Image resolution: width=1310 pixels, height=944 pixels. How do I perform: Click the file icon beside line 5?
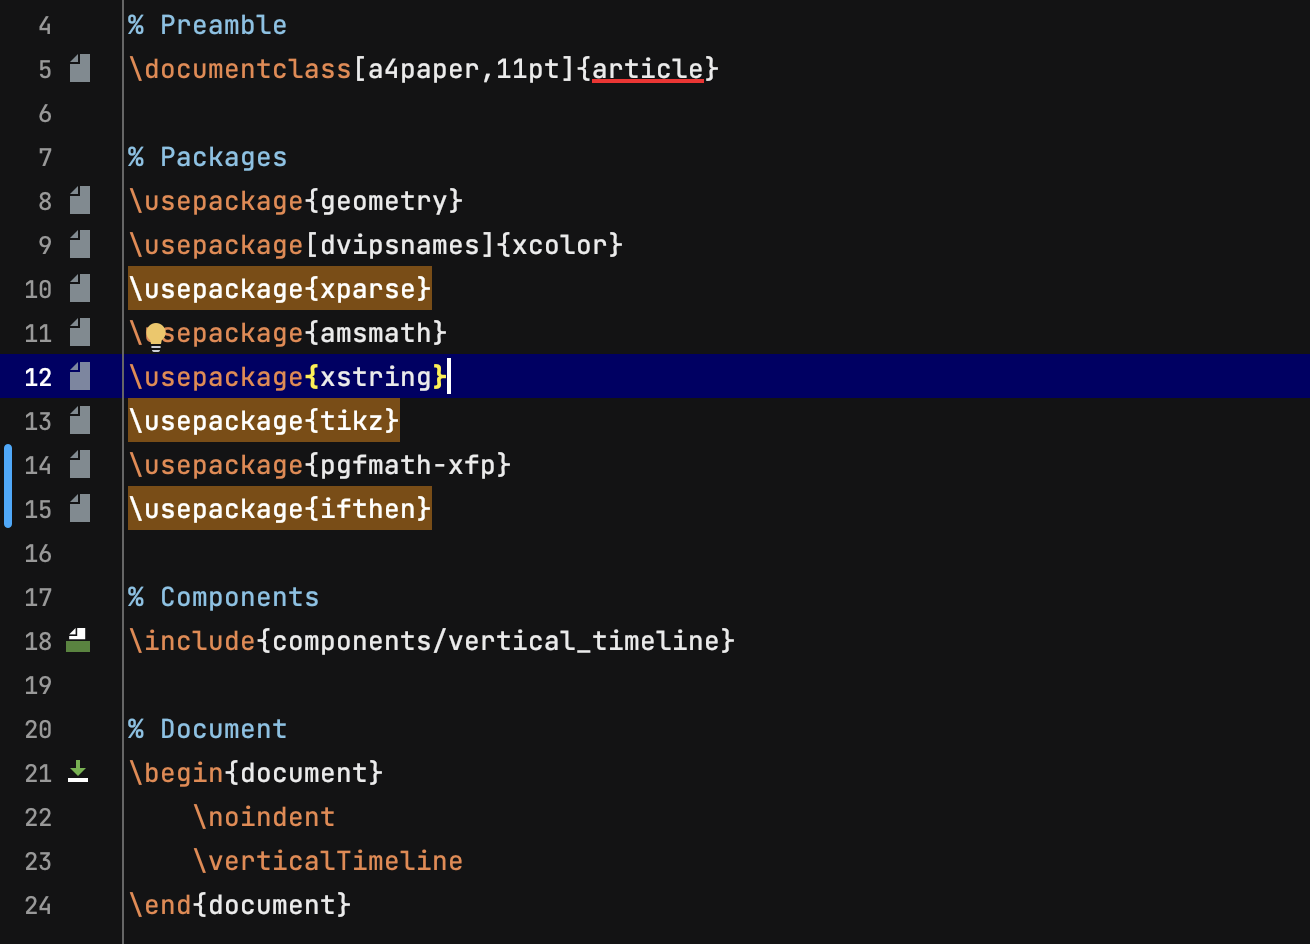80,68
